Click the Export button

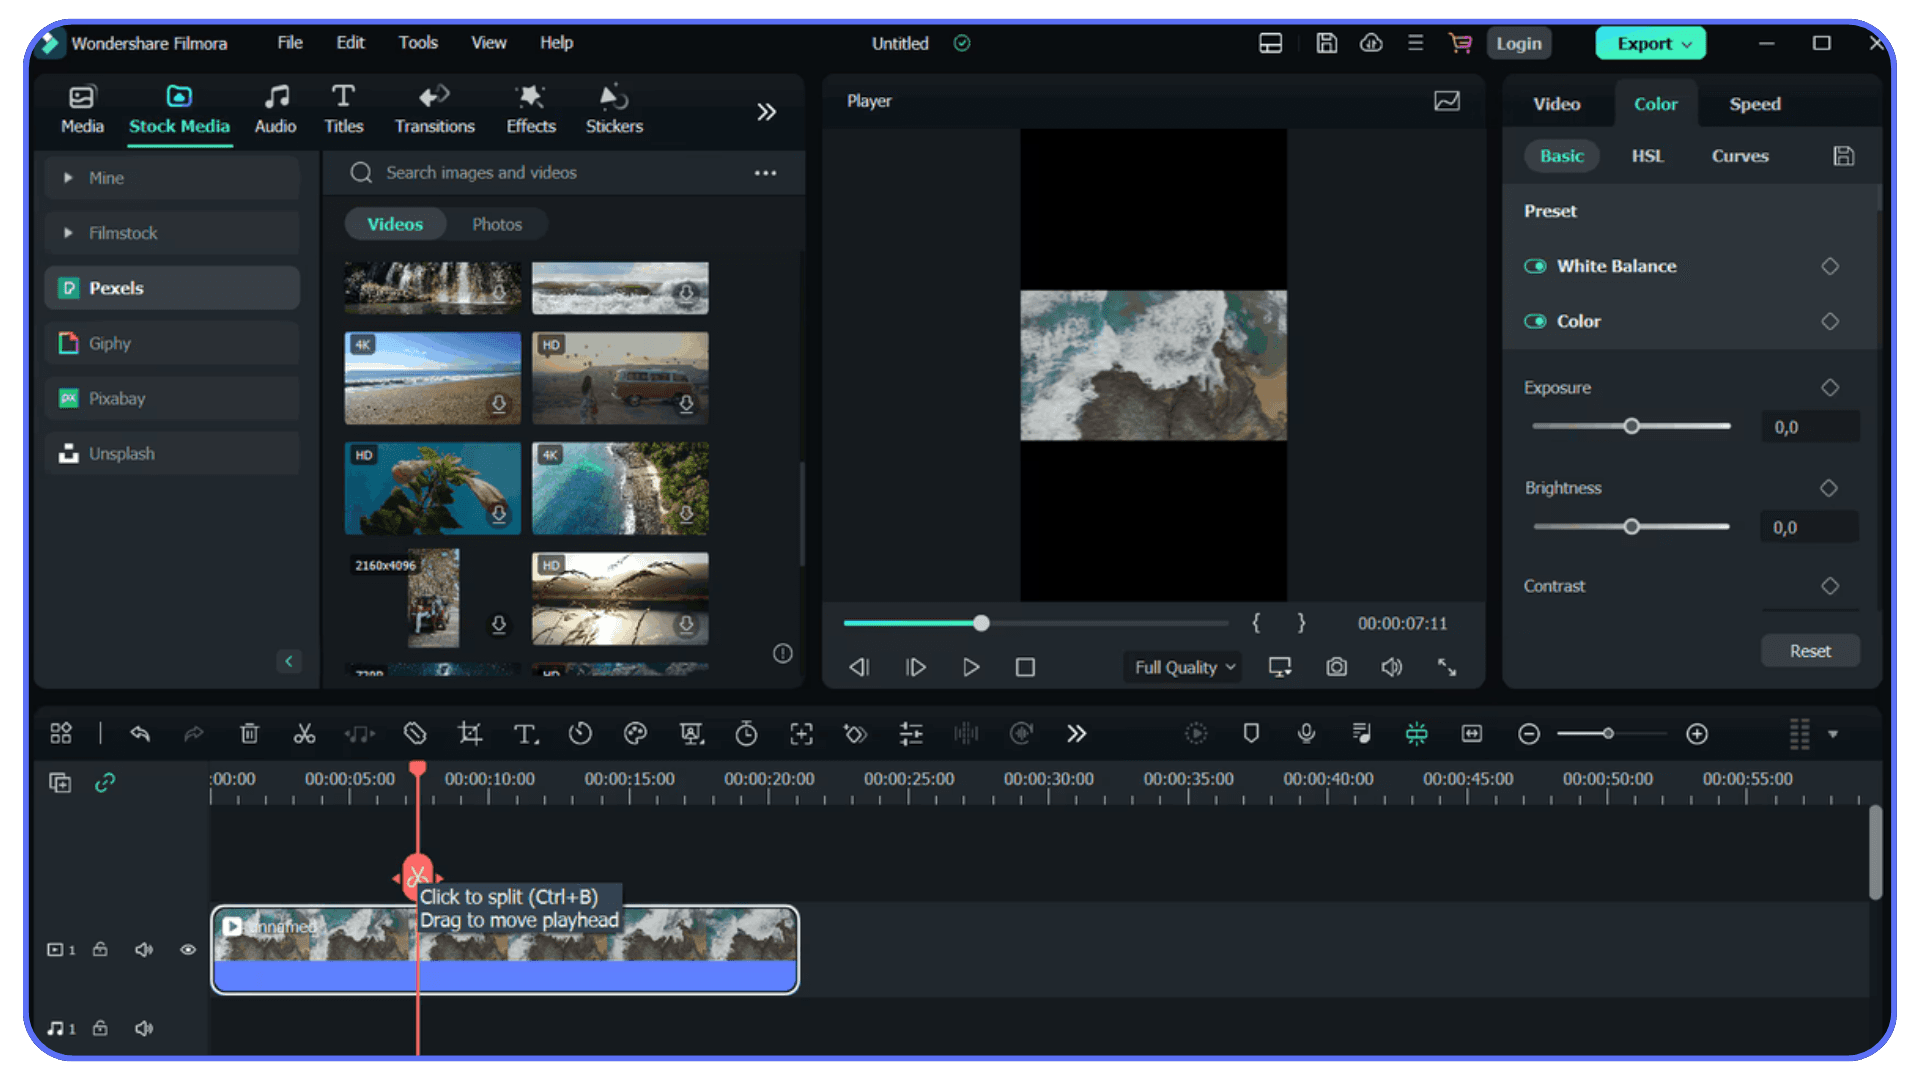[x=1651, y=43]
